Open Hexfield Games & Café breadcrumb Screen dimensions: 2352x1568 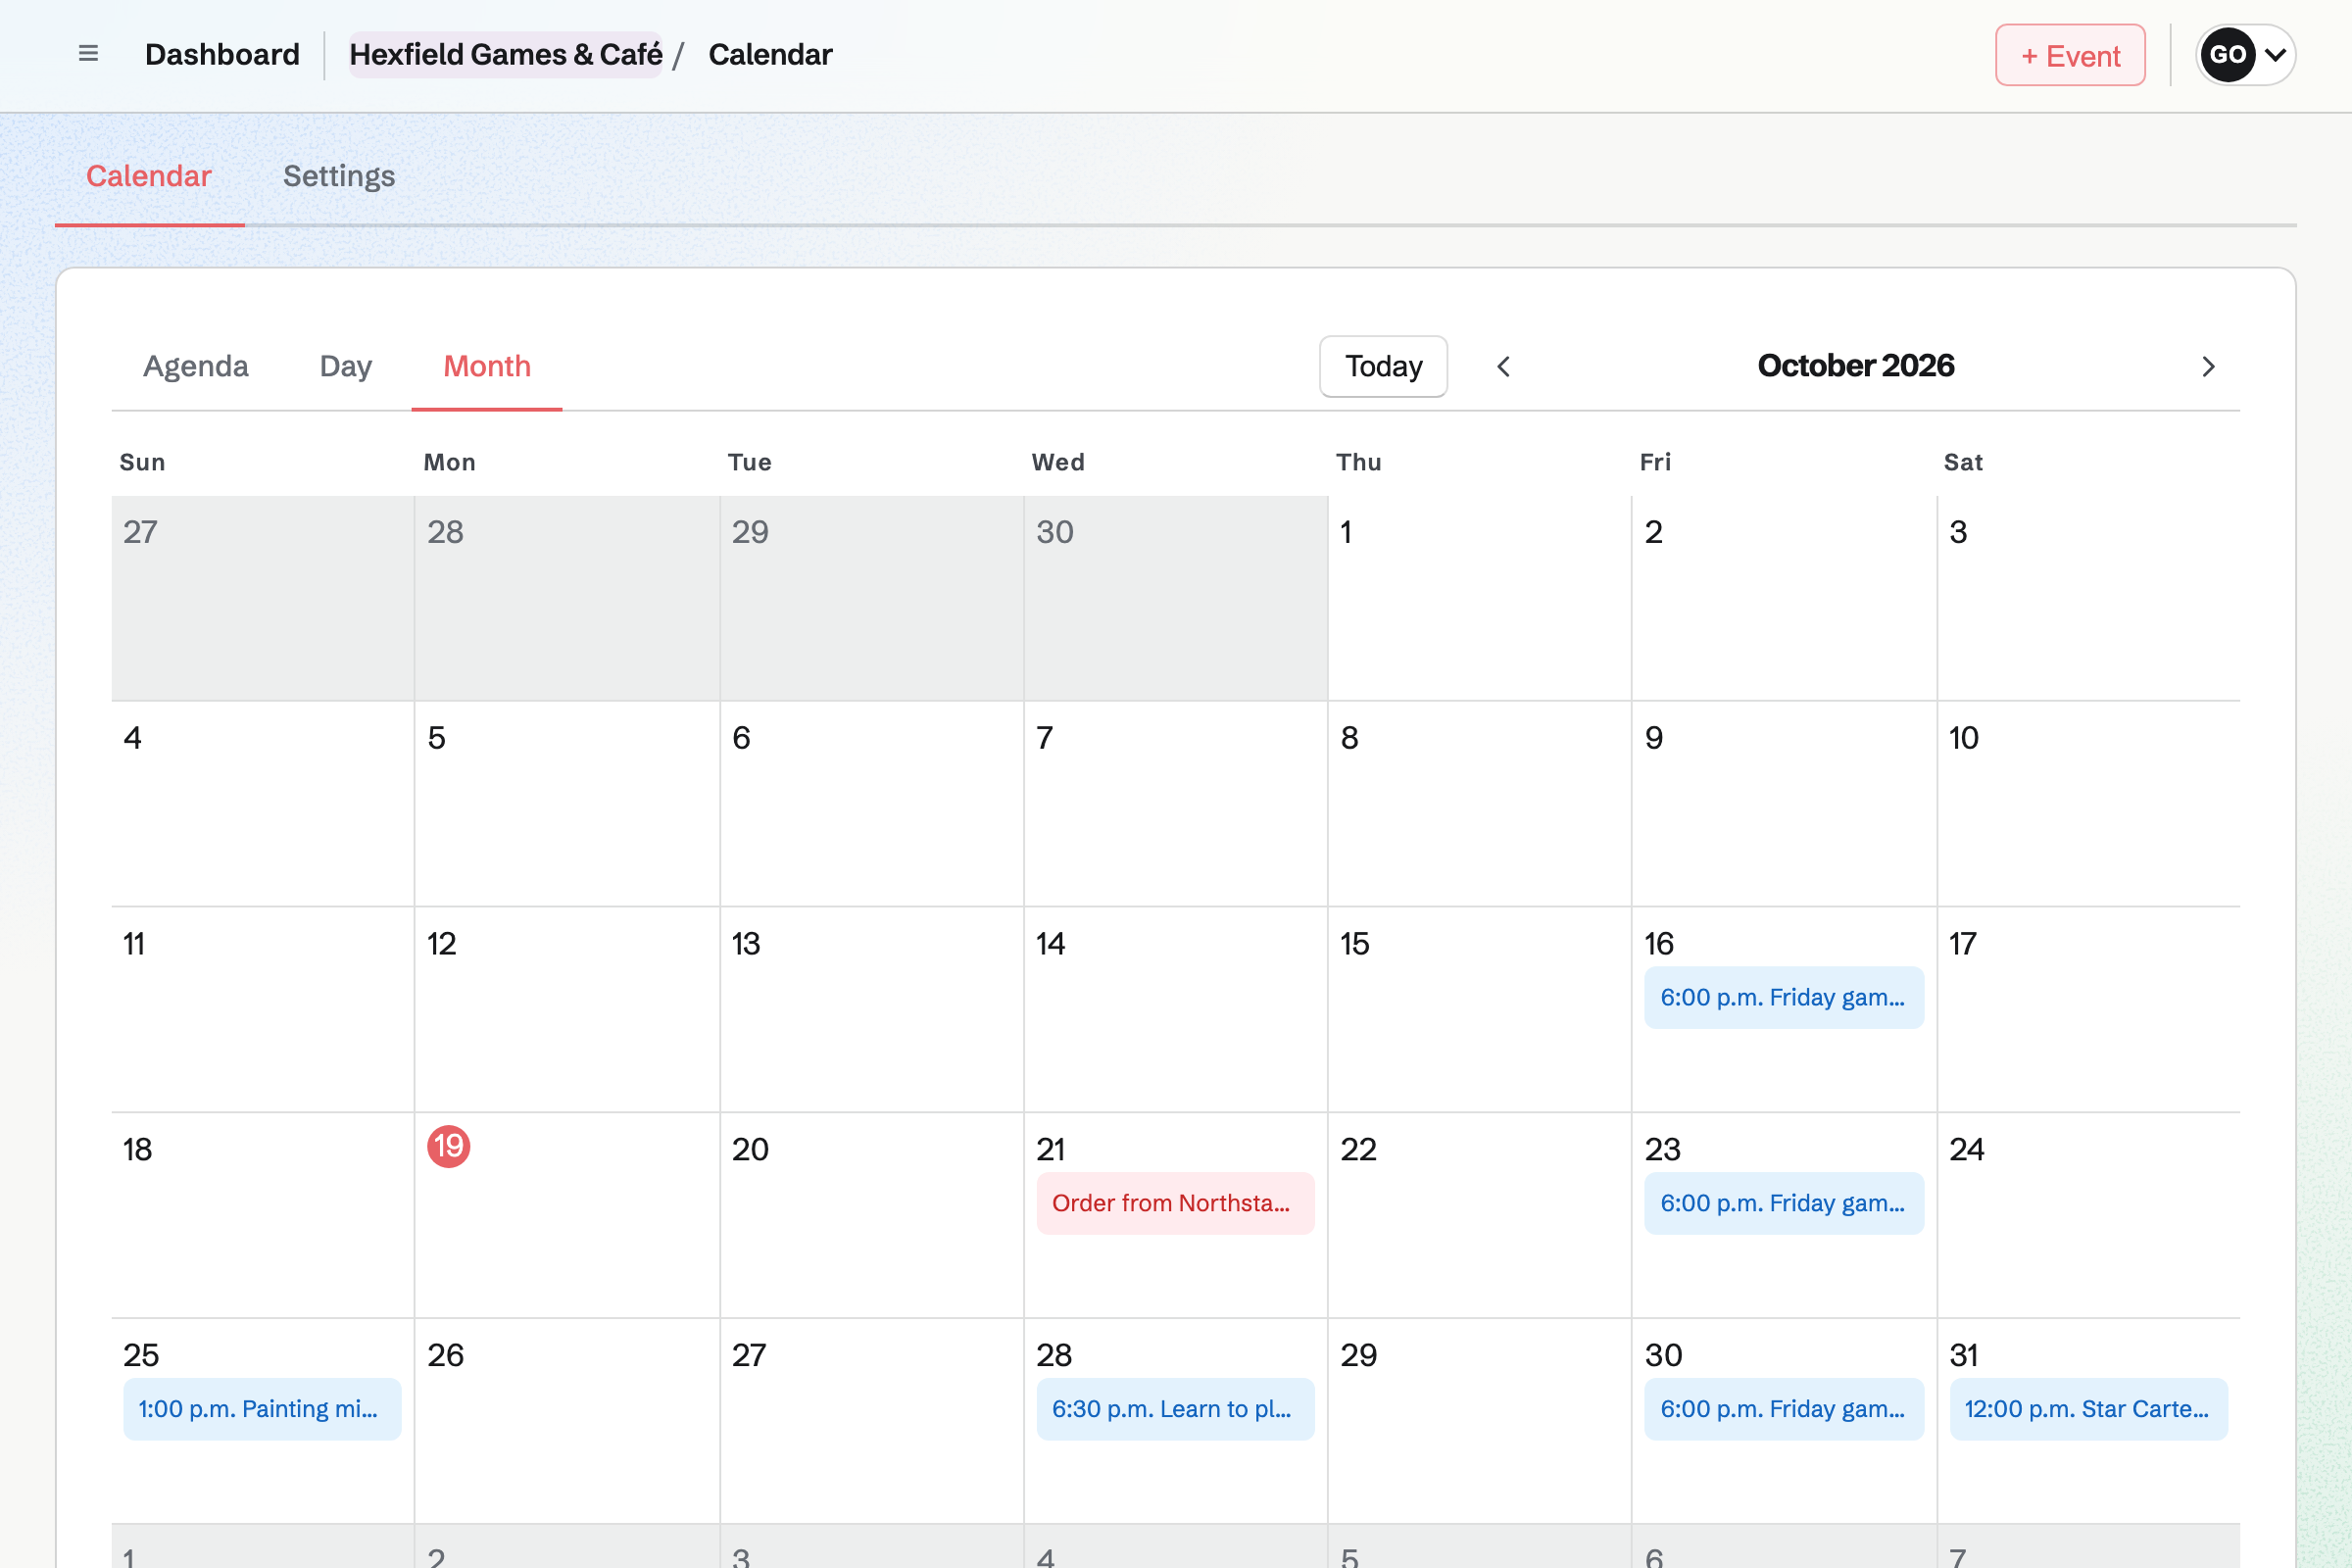pyautogui.click(x=506, y=54)
